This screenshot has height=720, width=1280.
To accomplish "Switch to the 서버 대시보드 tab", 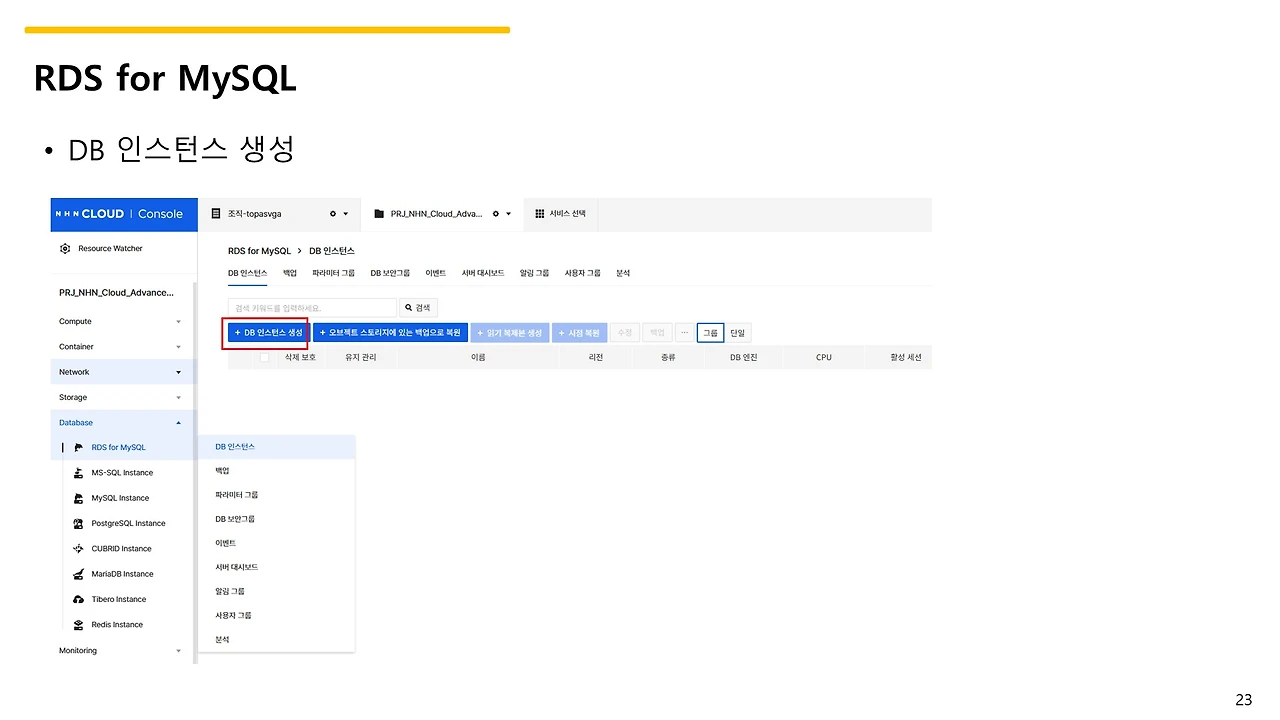I will 483,273.
